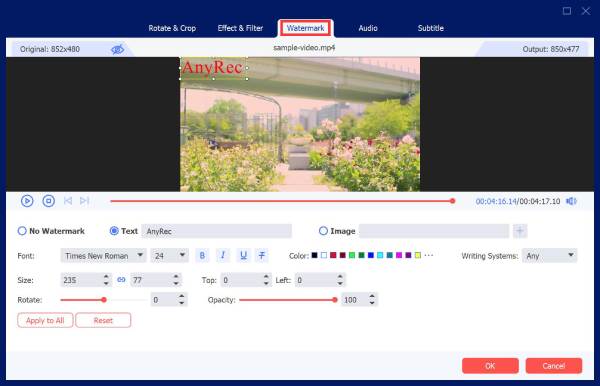Click the Cancel button
The height and width of the screenshot is (386, 600).
point(554,366)
